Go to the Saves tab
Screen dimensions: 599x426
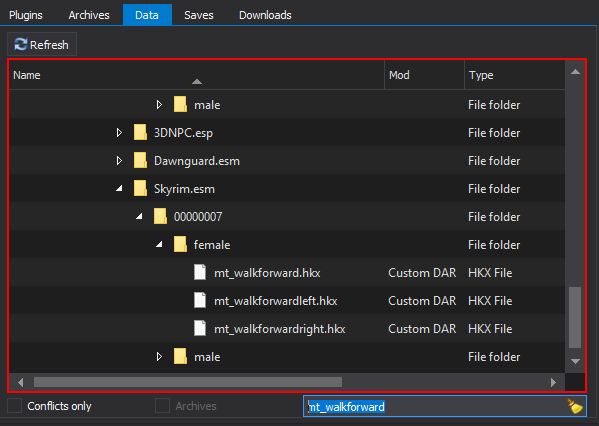(x=199, y=15)
